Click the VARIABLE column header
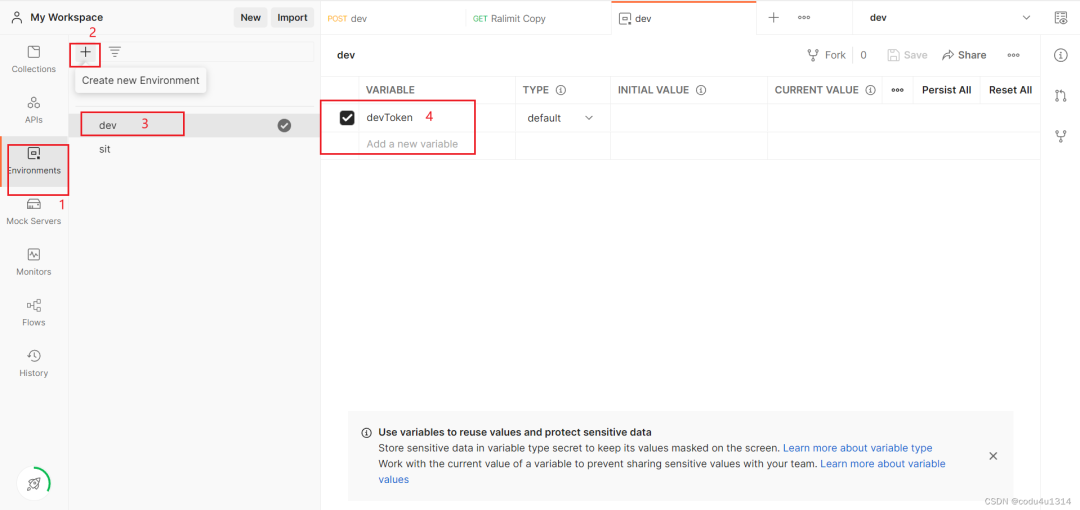This screenshot has width=1080, height=510. pyautogui.click(x=390, y=90)
